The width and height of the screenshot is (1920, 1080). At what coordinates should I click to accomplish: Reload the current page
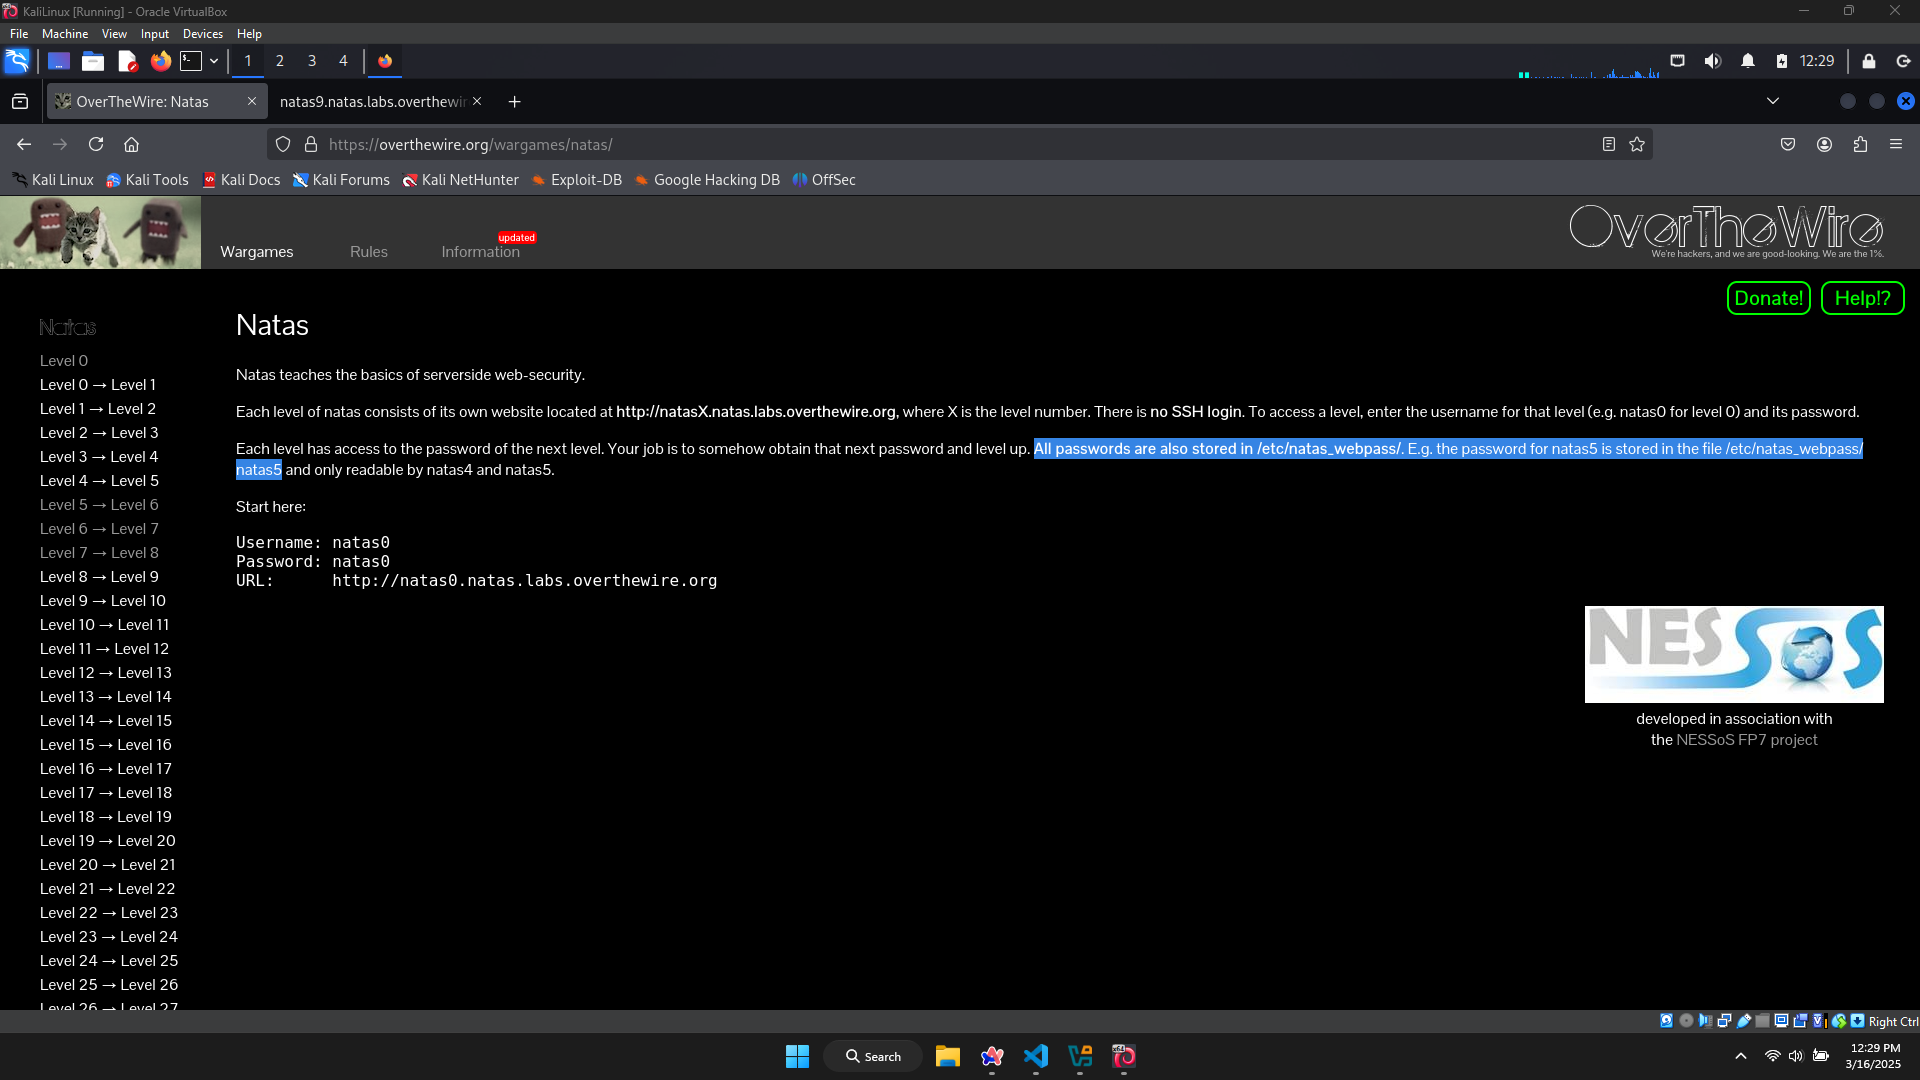[96, 144]
